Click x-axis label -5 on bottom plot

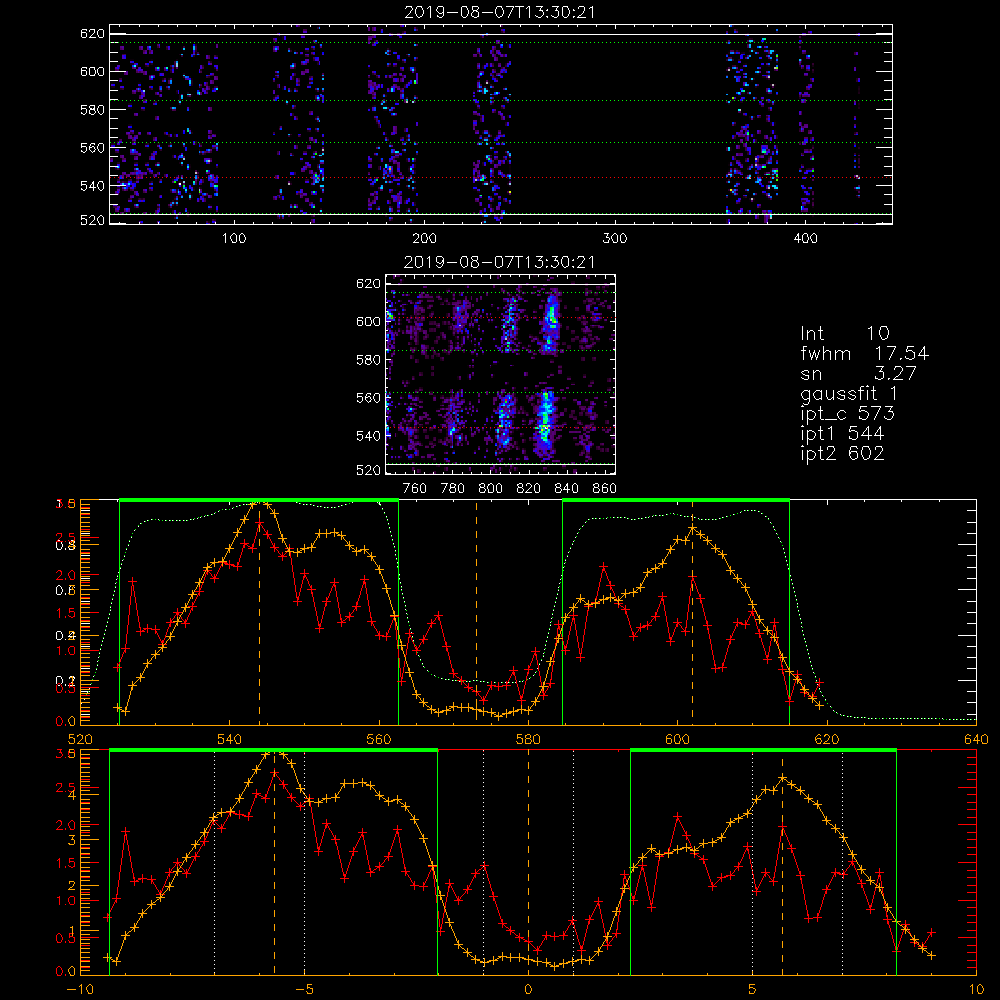pos(305,989)
